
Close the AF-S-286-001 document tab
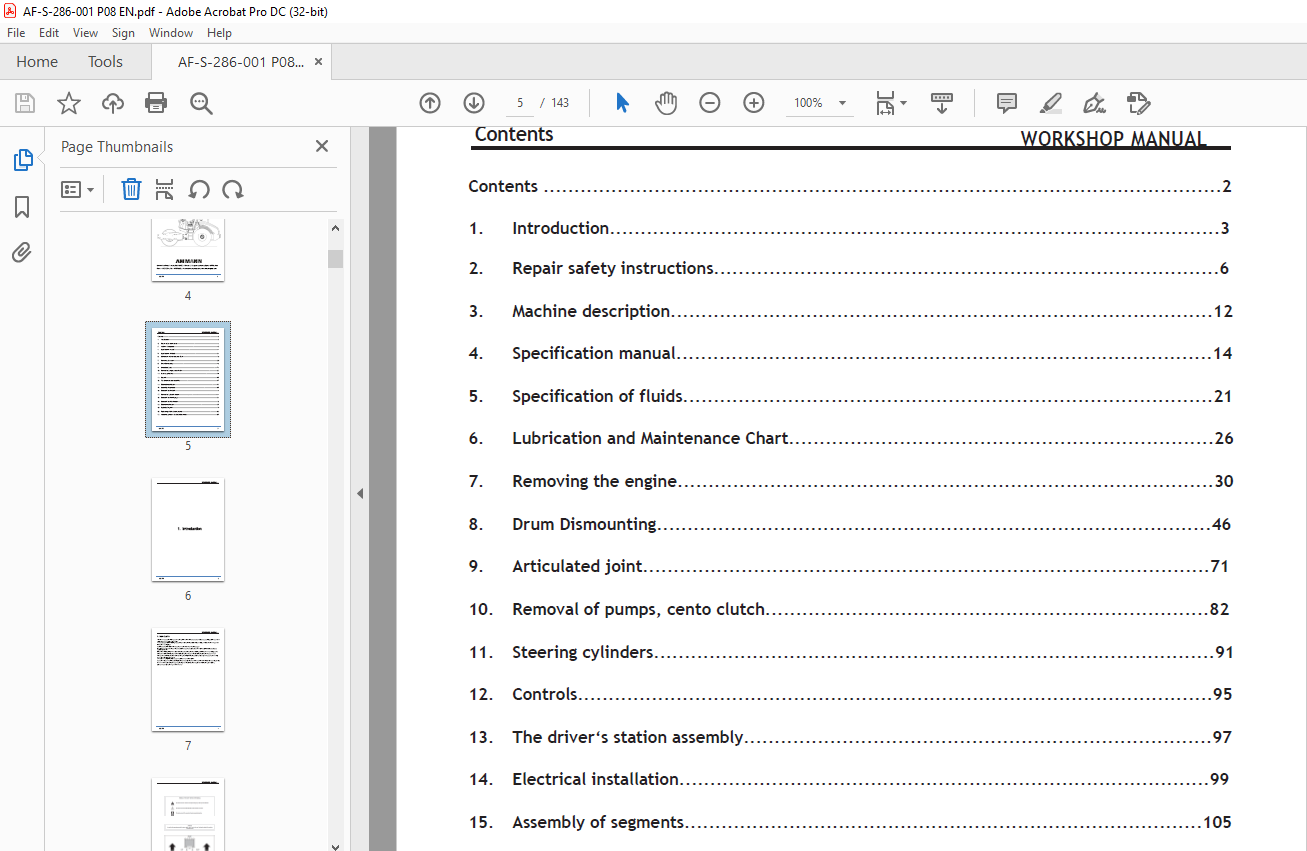point(318,62)
